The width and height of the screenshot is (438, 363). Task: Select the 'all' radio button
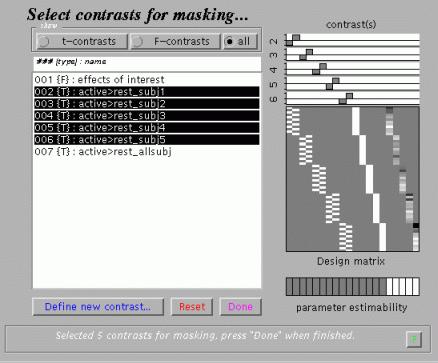coord(240,41)
